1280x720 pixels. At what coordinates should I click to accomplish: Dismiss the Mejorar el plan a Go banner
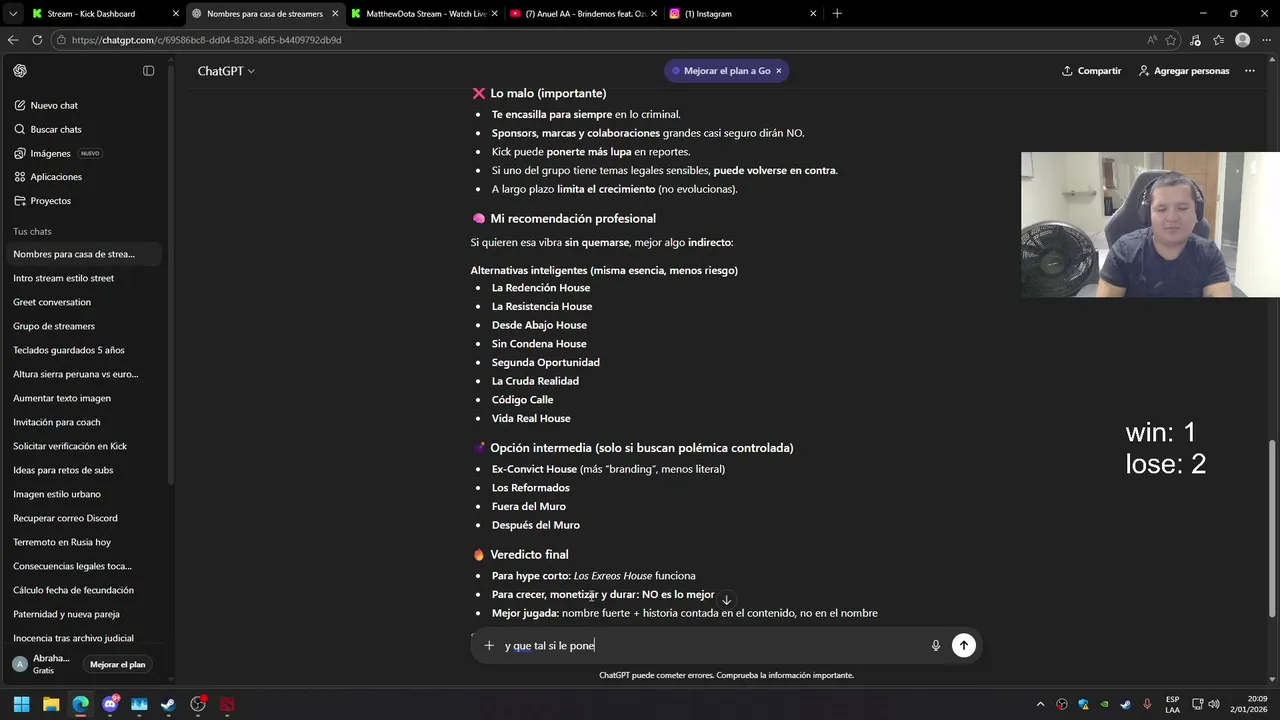(x=779, y=71)
